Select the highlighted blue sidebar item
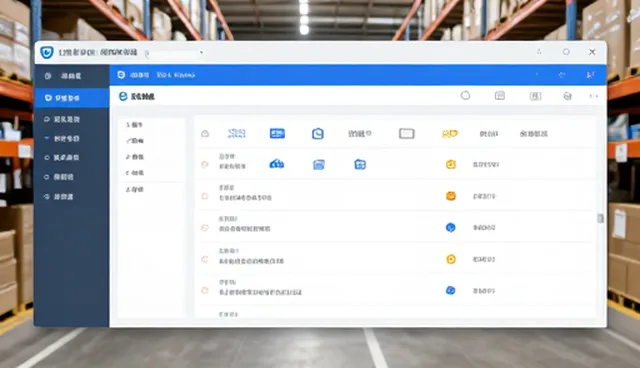The image size is (640, 368). click(71, 98)
